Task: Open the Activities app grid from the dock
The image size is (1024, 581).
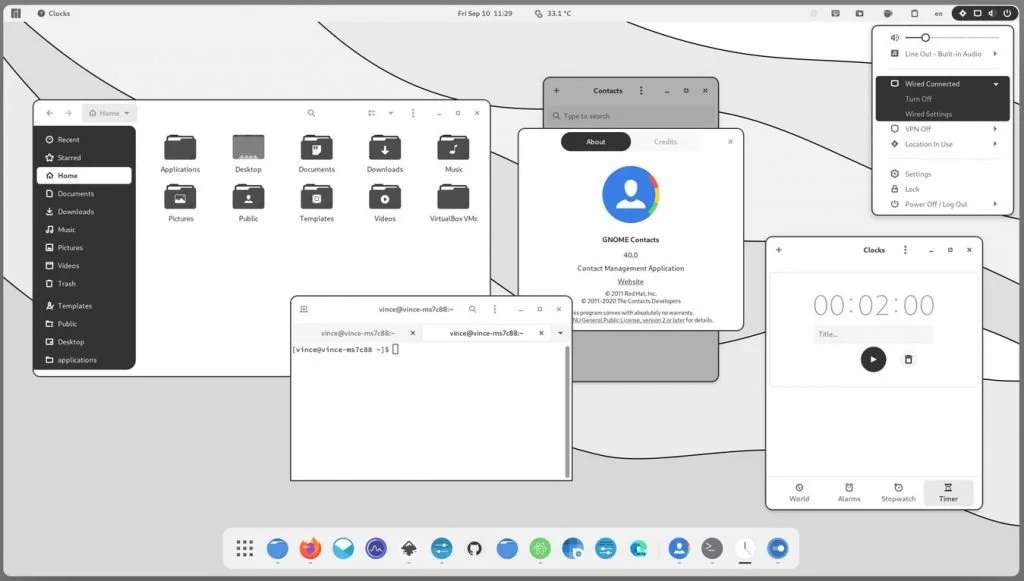Action: tap(244, 548)
